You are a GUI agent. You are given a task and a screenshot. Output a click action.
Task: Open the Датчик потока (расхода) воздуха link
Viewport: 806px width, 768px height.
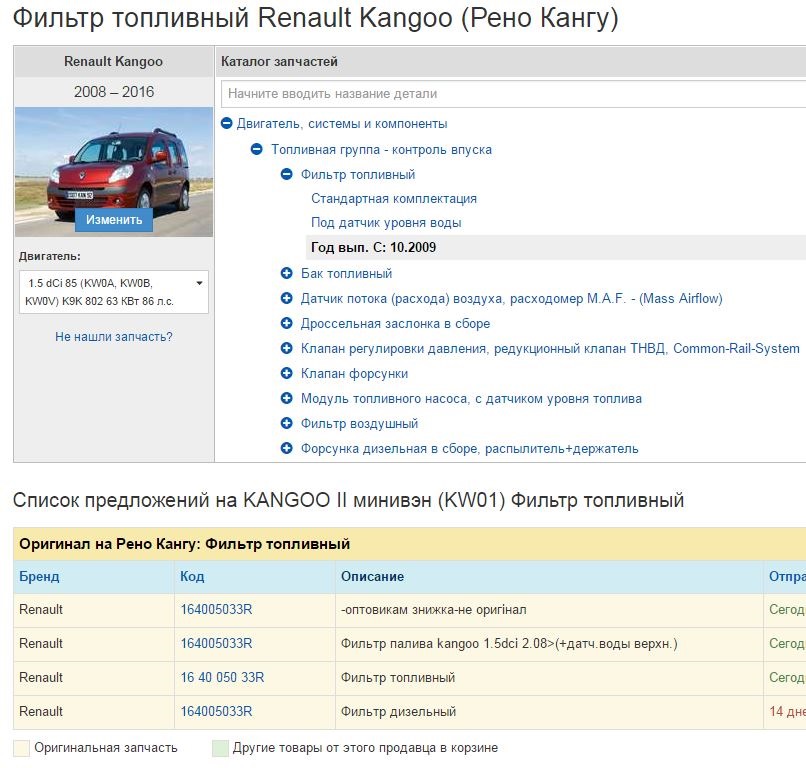point(511,298)
